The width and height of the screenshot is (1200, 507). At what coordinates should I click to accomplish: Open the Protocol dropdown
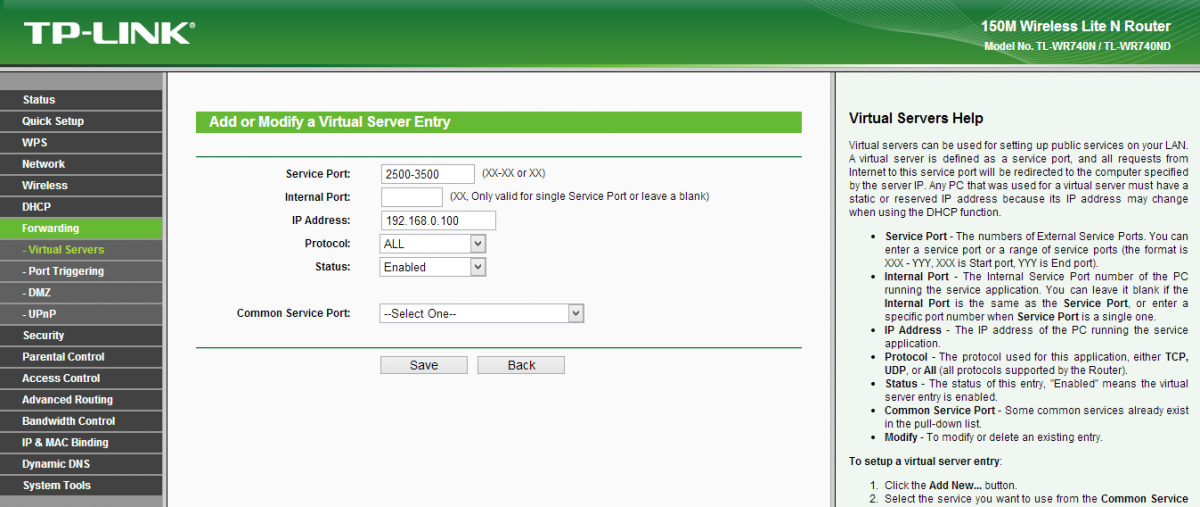[433, 244]
